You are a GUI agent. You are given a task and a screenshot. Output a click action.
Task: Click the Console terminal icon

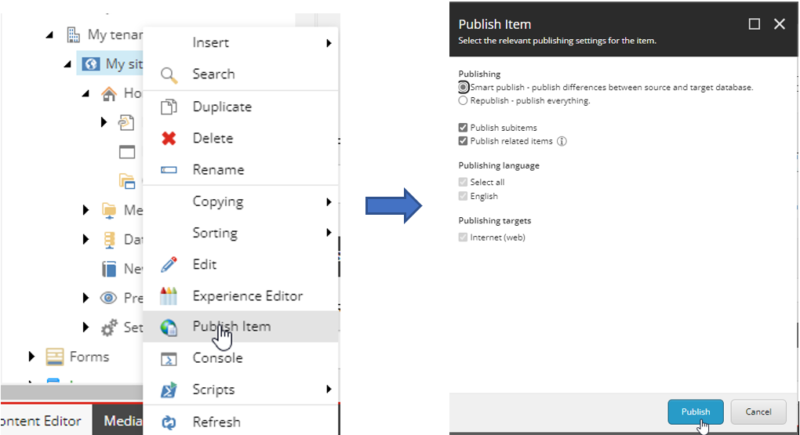(x=168, y=359)
